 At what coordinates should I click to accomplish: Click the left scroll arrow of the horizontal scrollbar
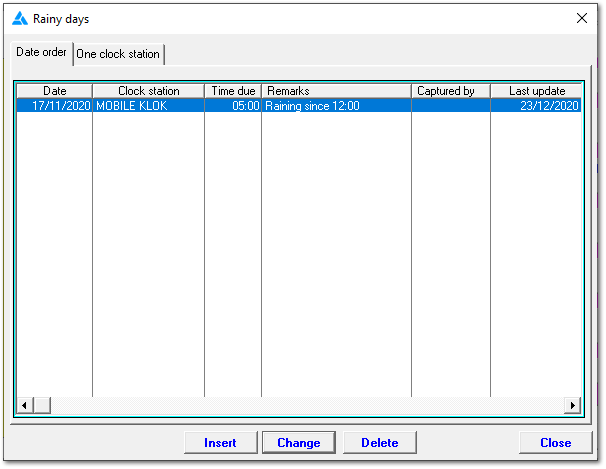point(25,405)
